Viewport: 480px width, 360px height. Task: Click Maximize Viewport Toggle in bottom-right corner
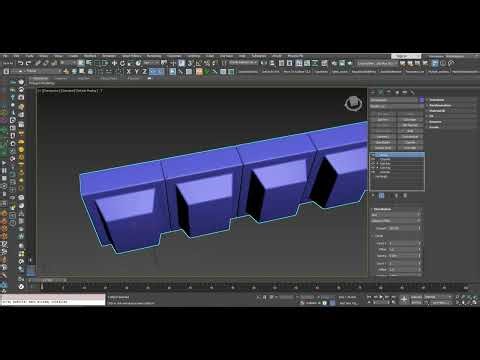pos(475,303)
